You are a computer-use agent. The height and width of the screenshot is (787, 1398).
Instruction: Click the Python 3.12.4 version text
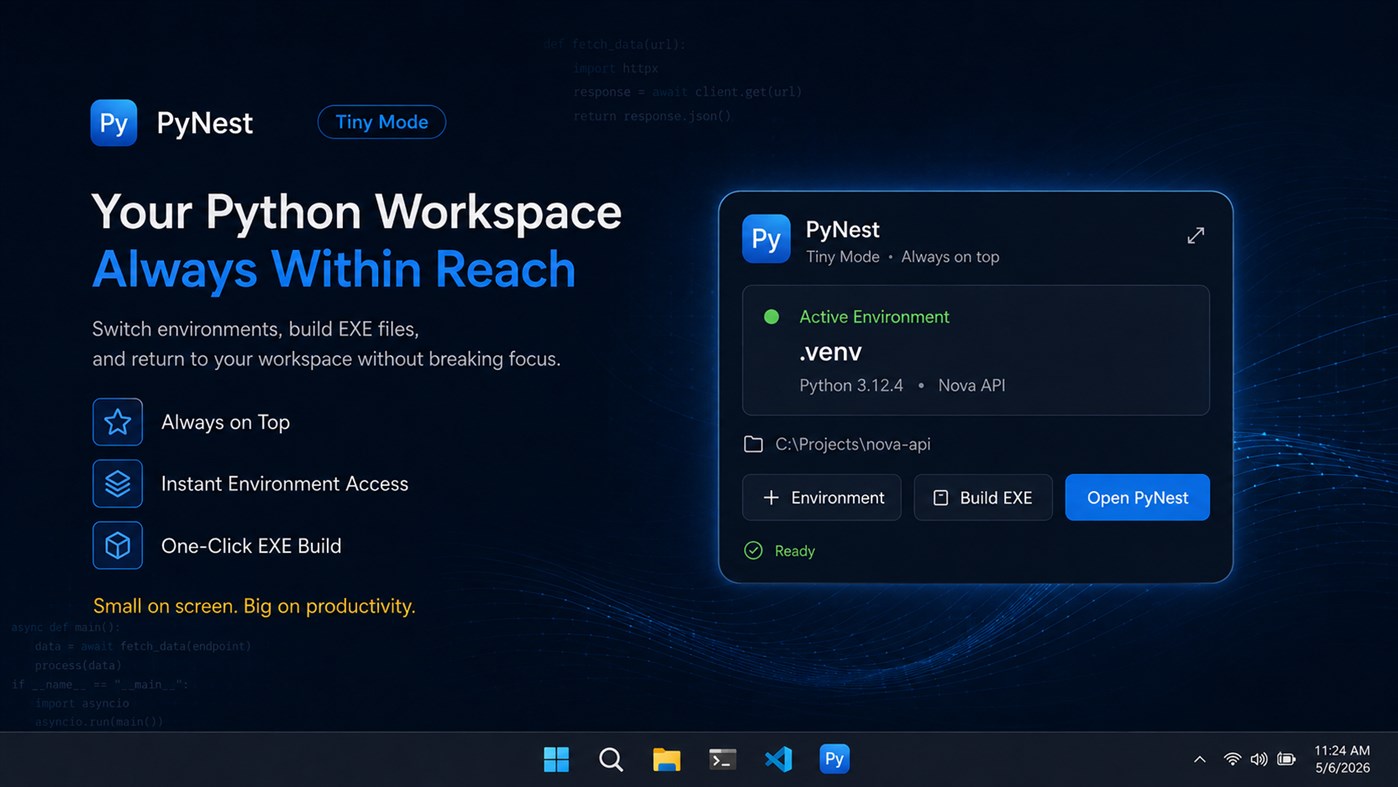coord(851,385)
